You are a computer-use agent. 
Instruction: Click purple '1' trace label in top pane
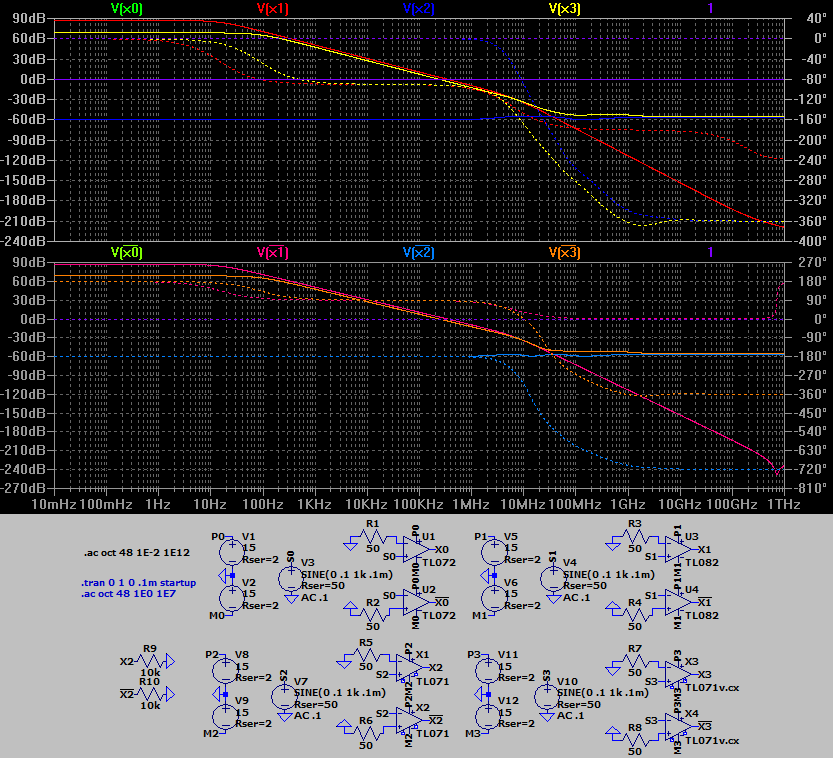[710, 8]
